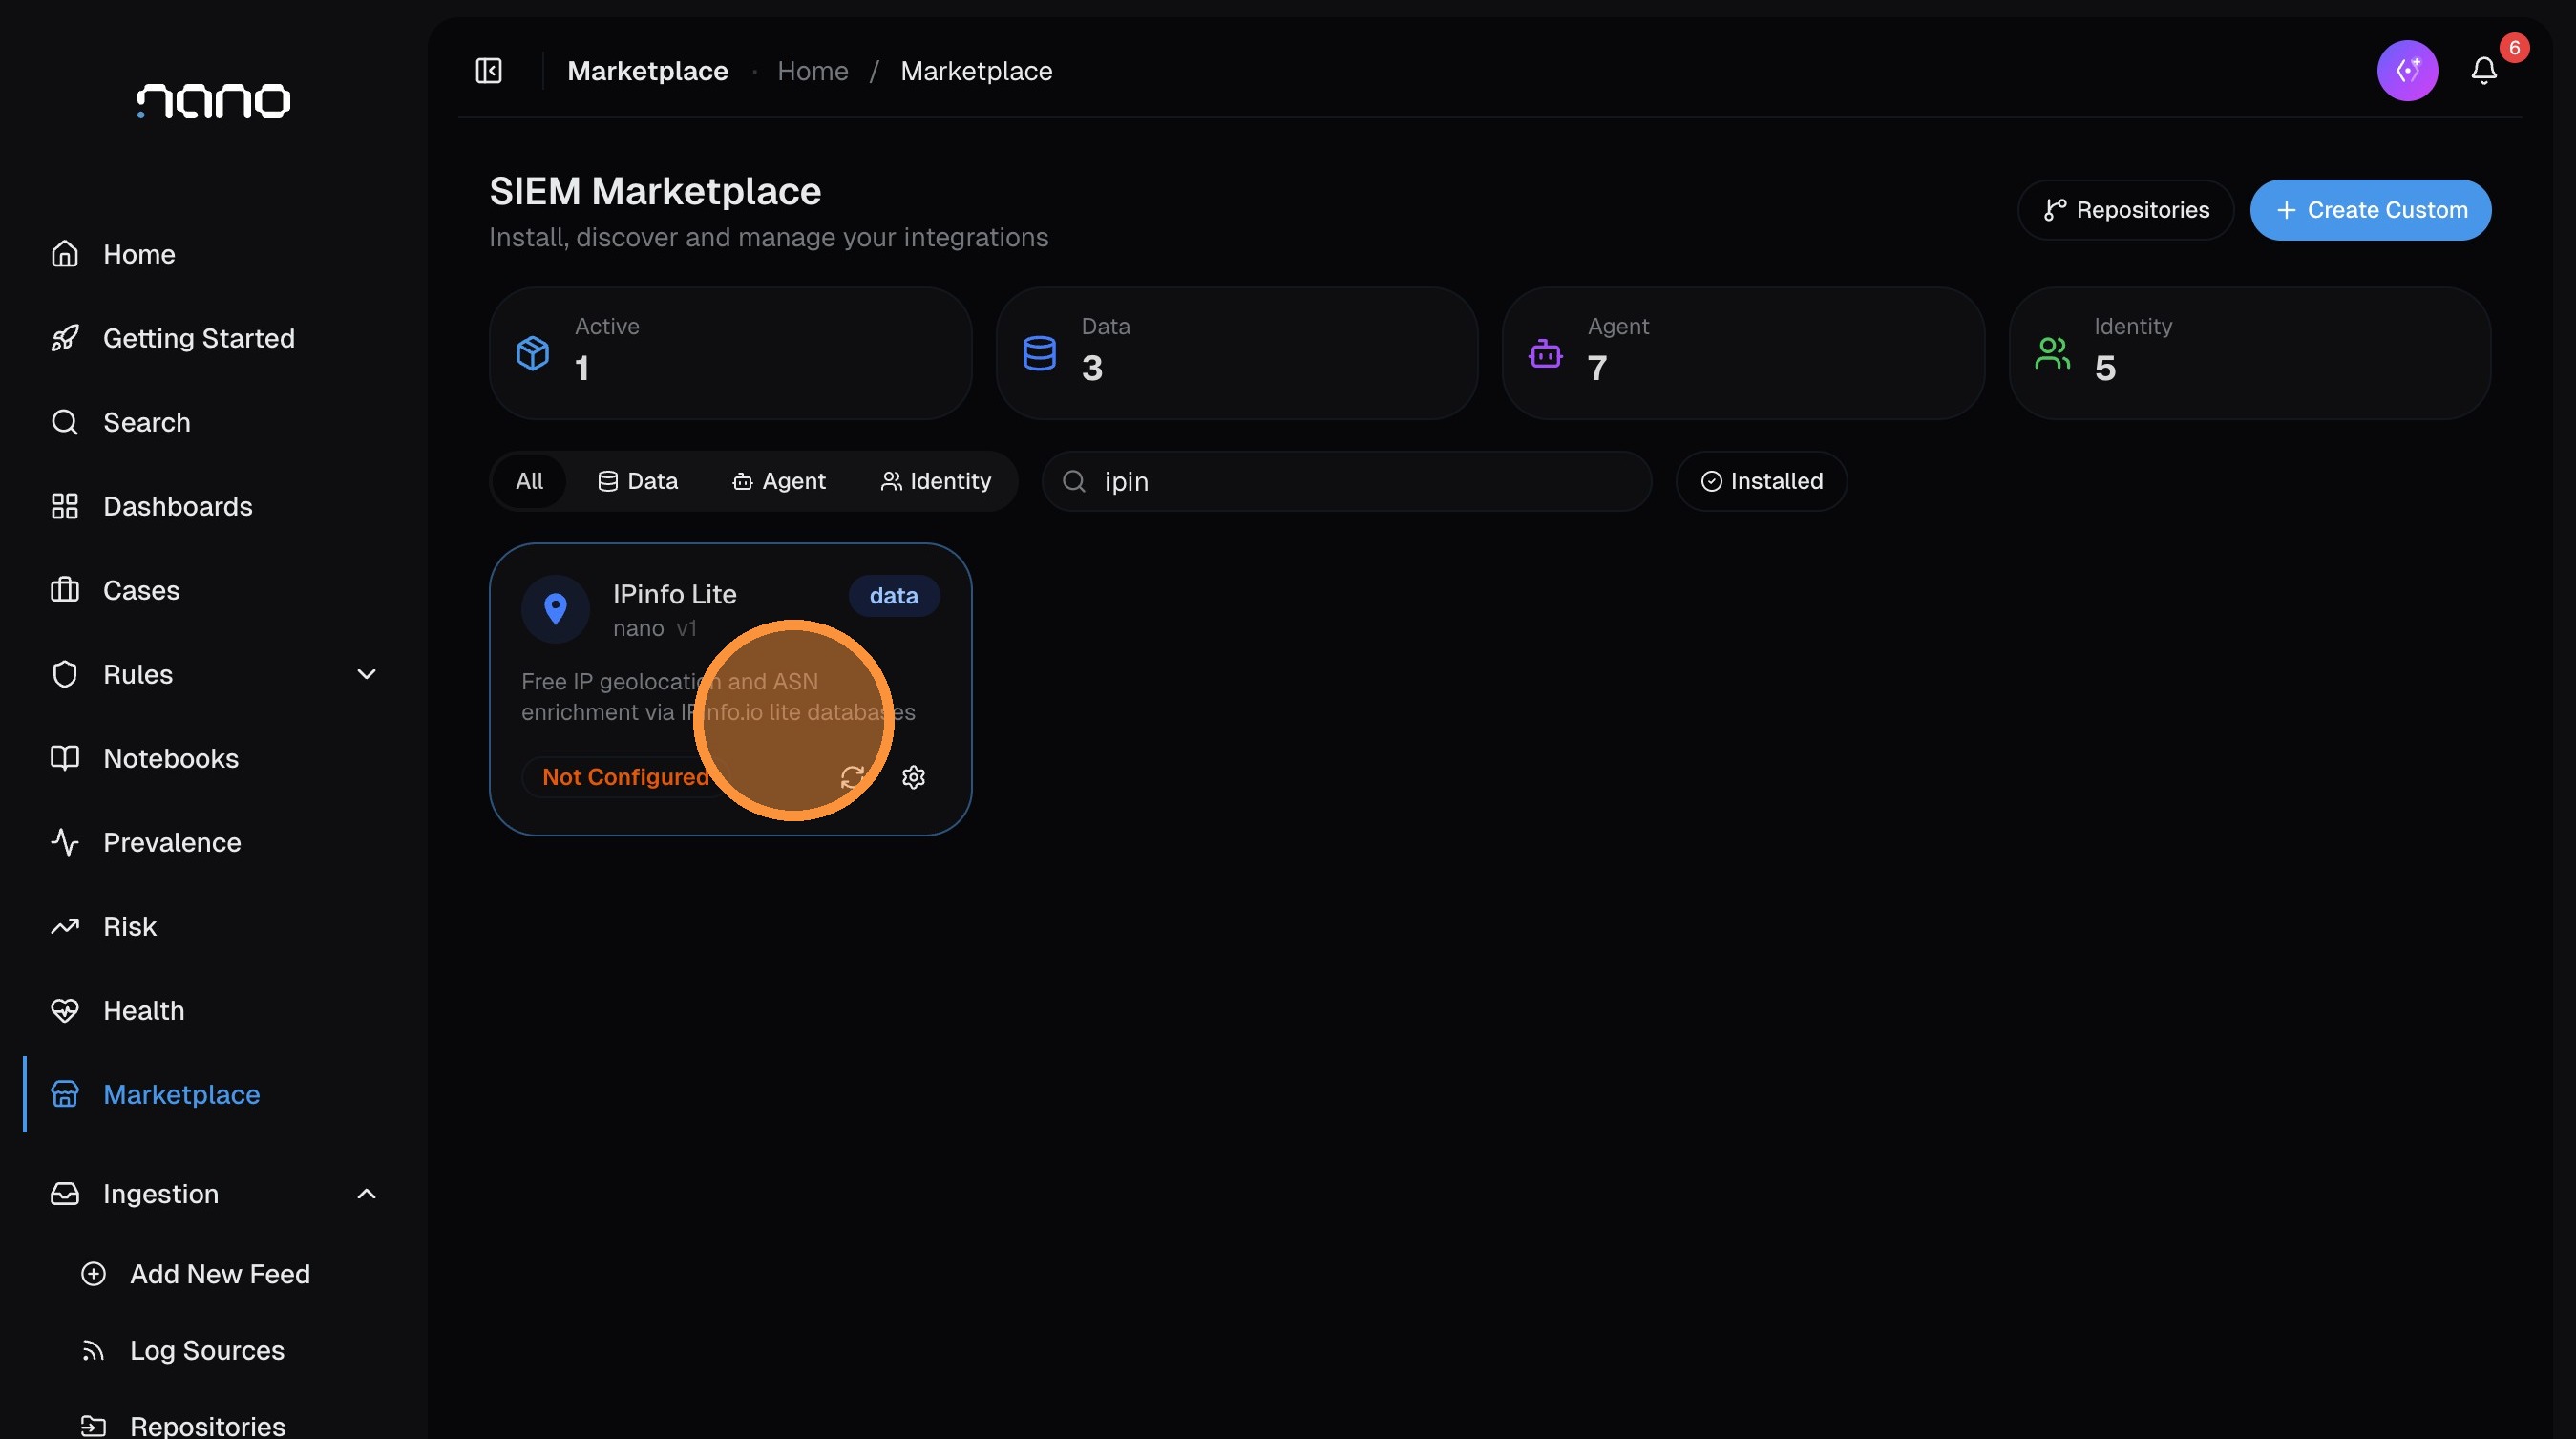Click the Home breadcrumb link
Viewport: 2576px width, 1439px height.
coord(812,71)
